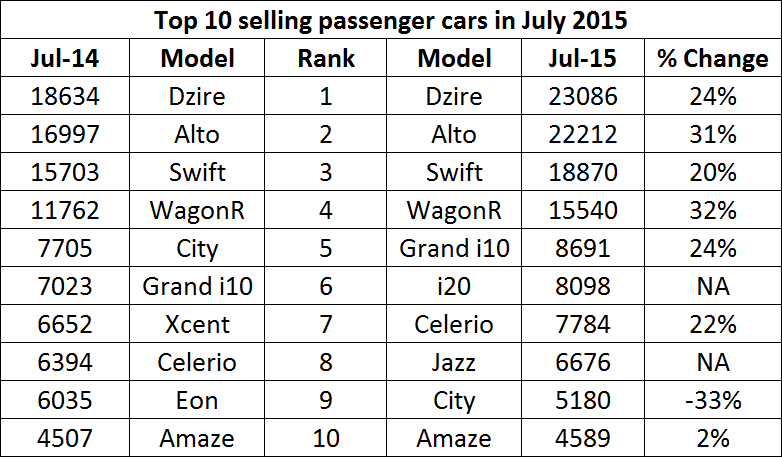Select the % Change column header

[x=713, y=58]
